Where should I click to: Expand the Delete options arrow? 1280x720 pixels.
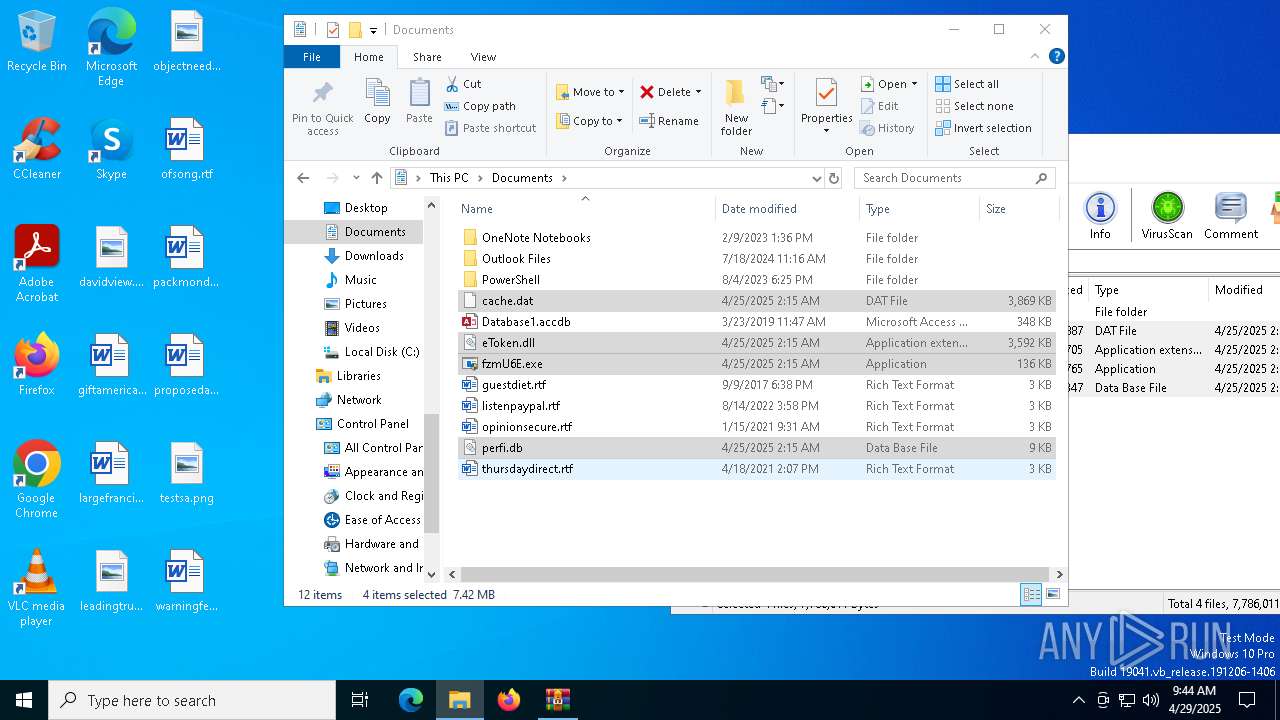(x=698, y=92)
